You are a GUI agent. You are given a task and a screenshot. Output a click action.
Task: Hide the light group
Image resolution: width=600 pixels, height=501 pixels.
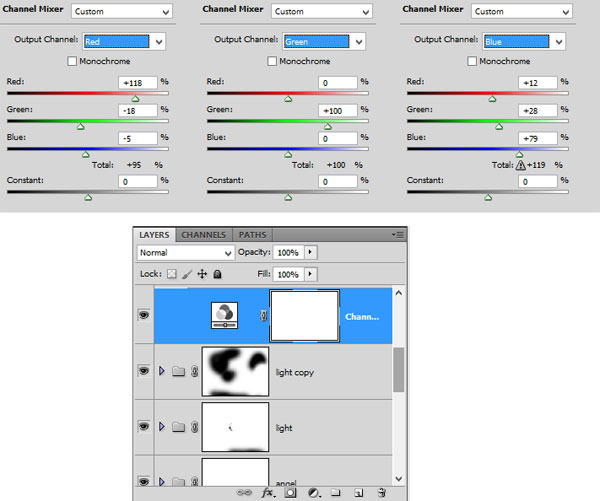(144, 426)
